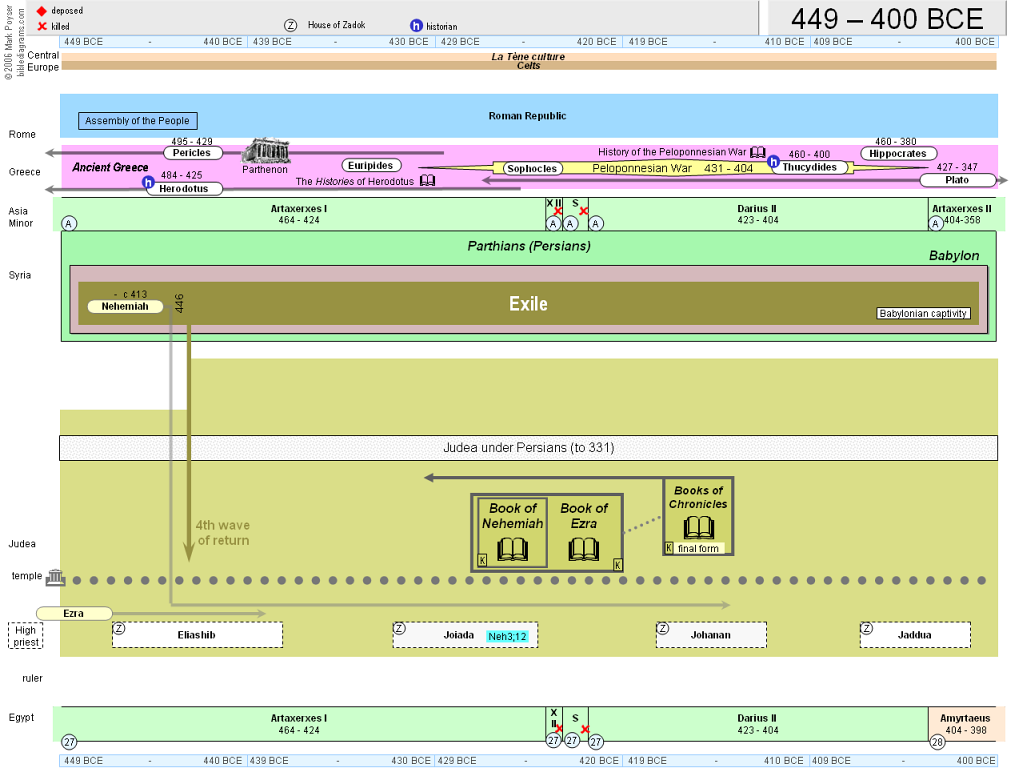
Task: Select the Nehemiah name pill
Action: [125, 306]
